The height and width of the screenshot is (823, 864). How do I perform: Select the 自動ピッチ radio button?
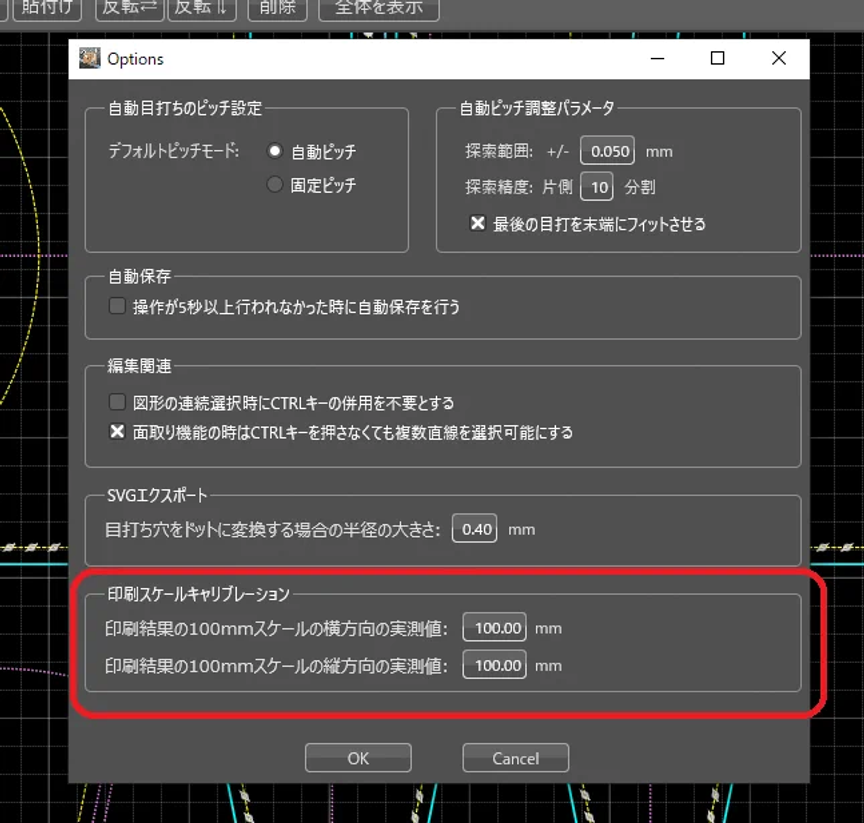[x=274, y=151]
